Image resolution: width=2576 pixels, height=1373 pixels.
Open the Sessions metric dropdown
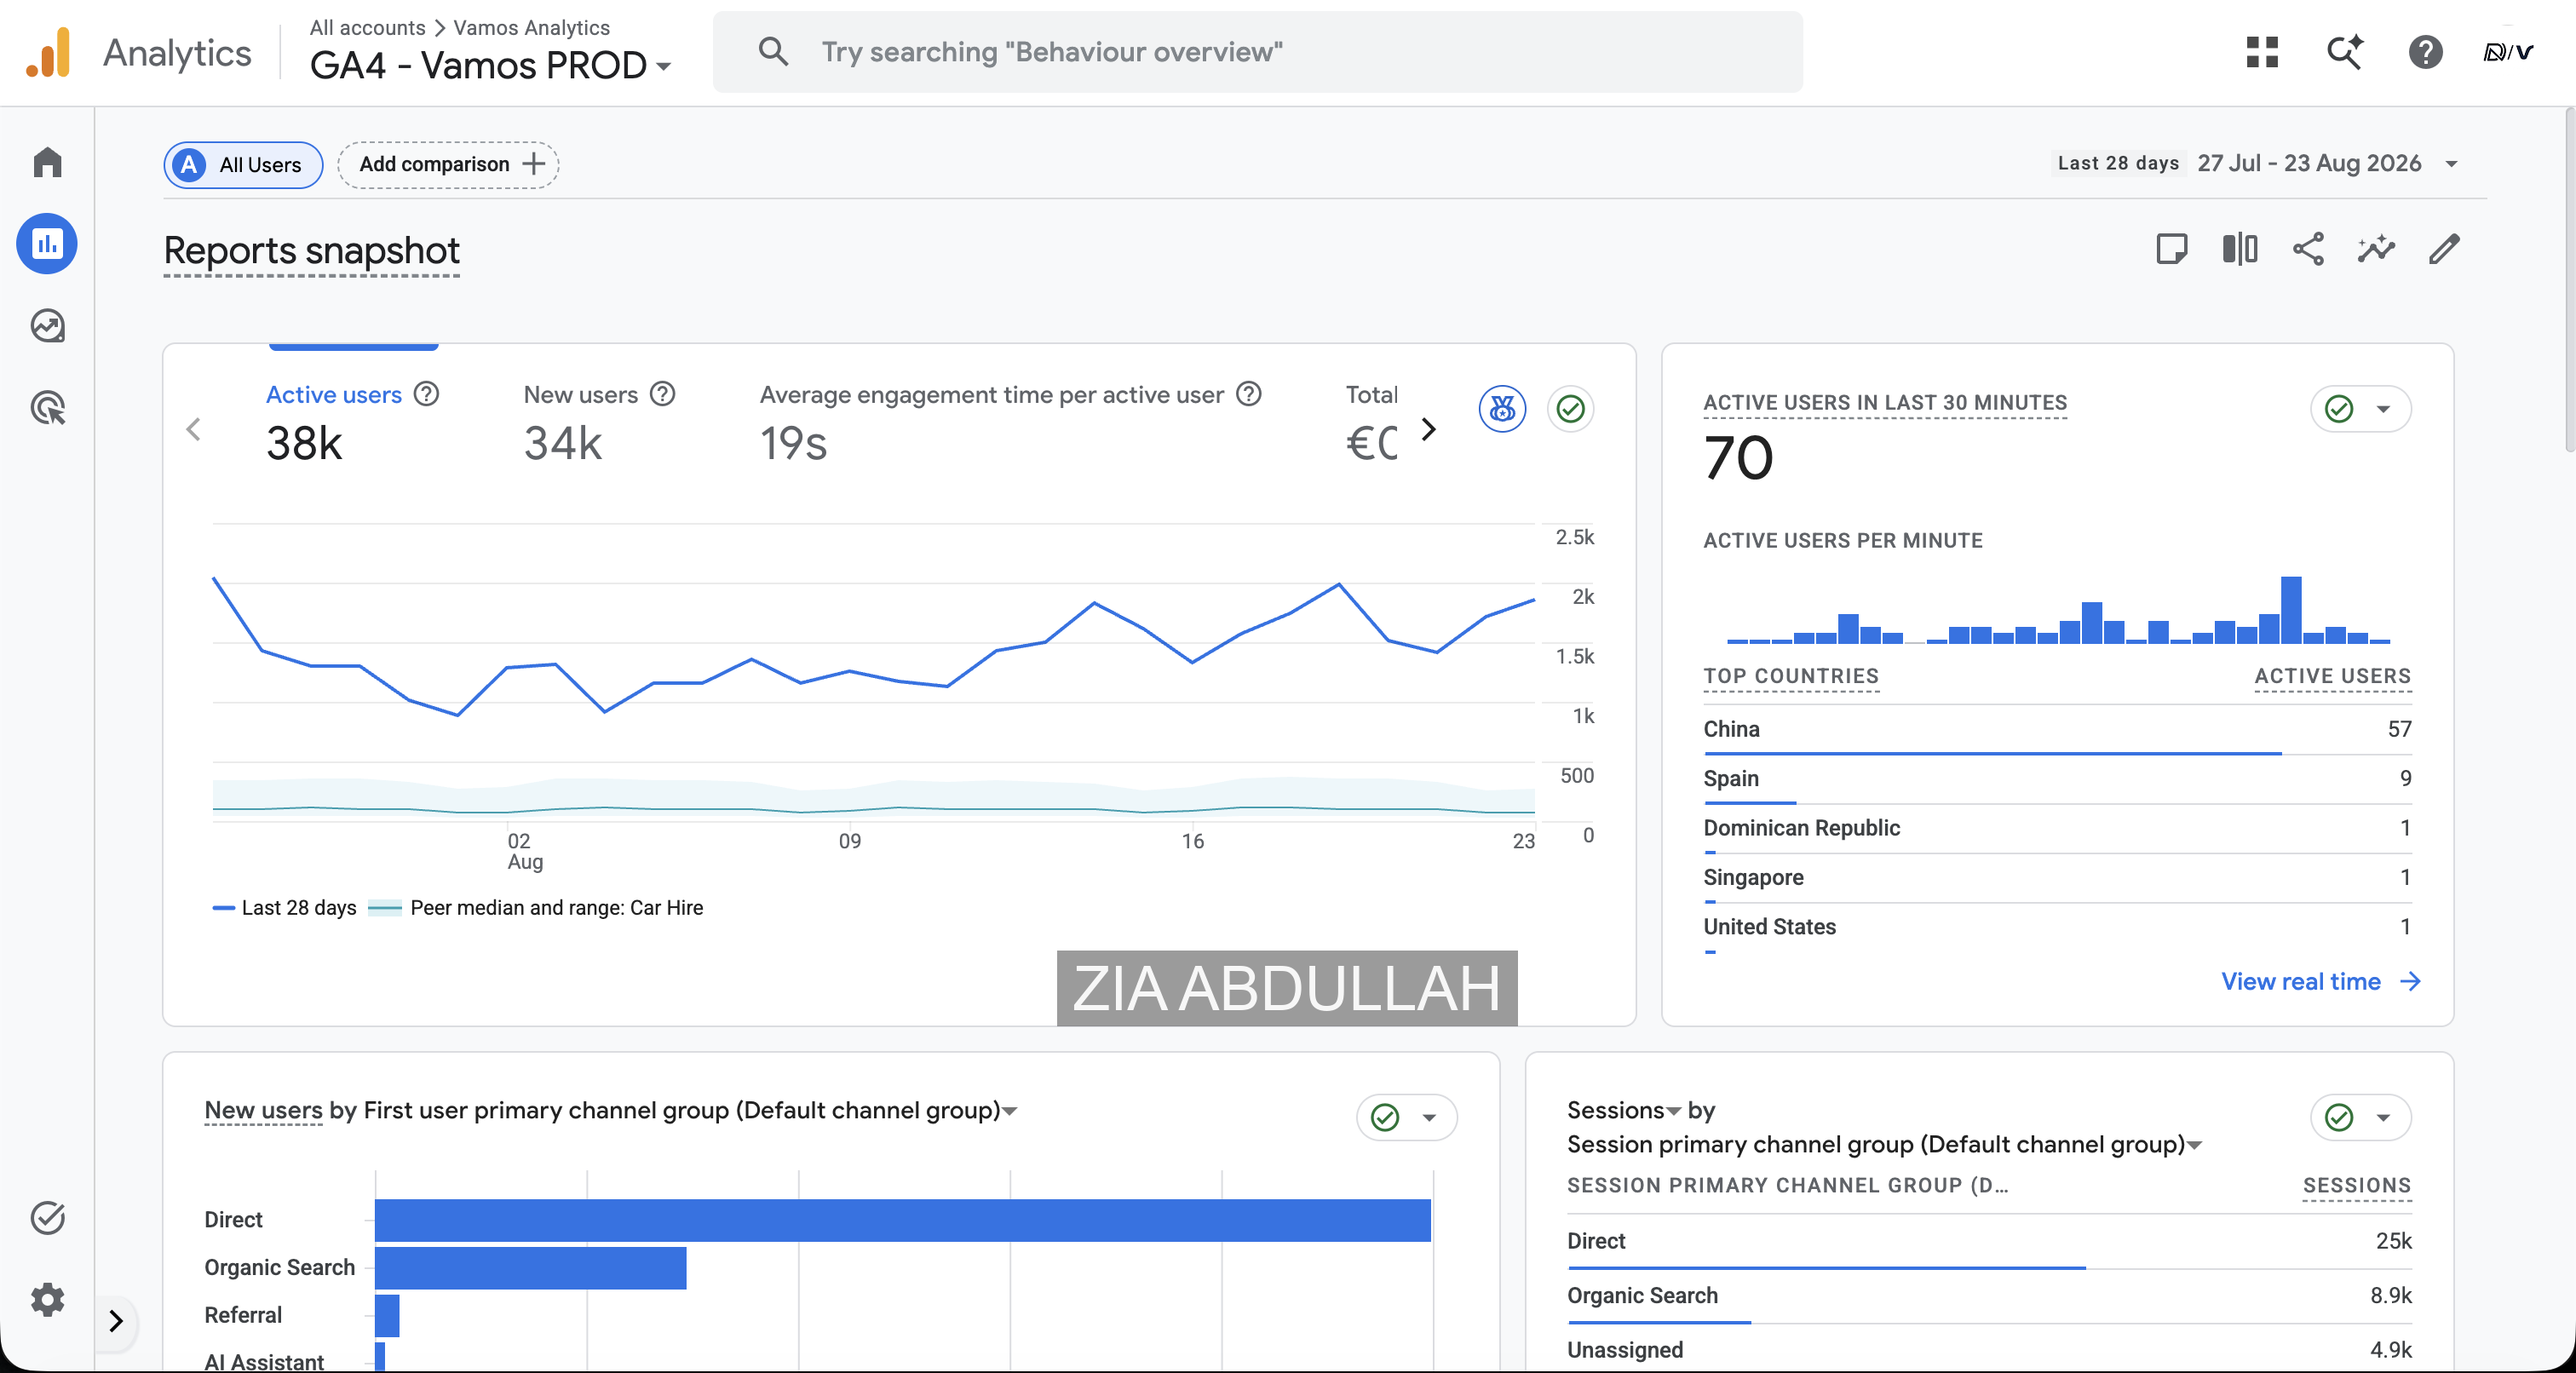[1623, 1110]
